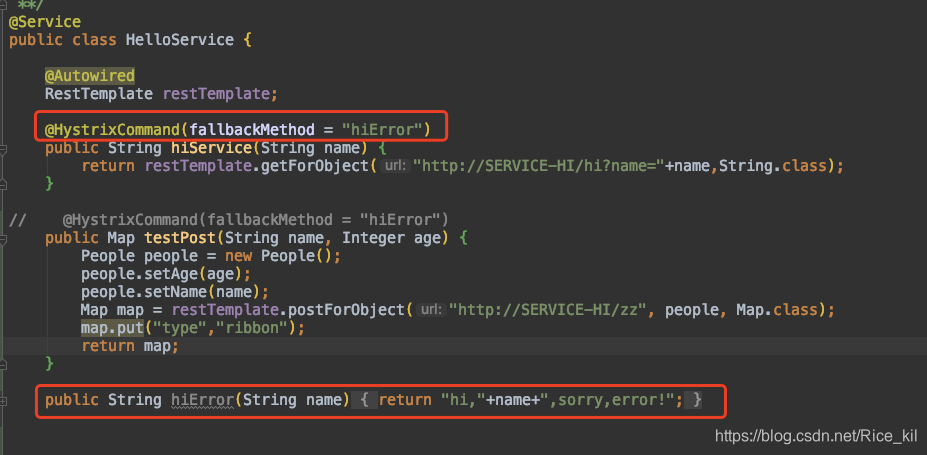
Task: Click the "http://SERVICE-HI/hi?name=" string
Action: (x=539, y=166)
